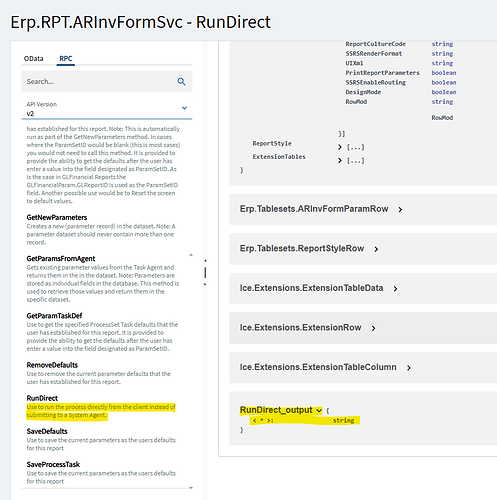This screenshot has width=497, height=500.
Task: Click the RunDirect description text
Action: pyautogui.click(x=101, y=411)
